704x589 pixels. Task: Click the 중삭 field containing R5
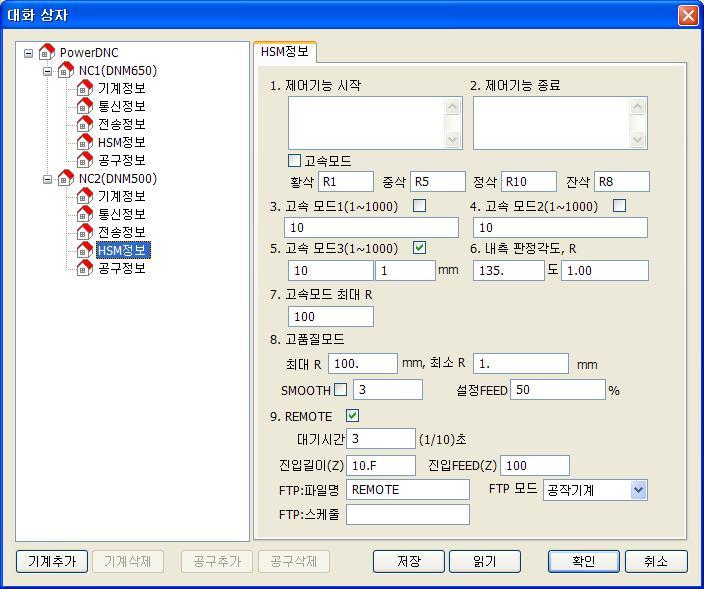pyautogui.click(x=438, y=182)
